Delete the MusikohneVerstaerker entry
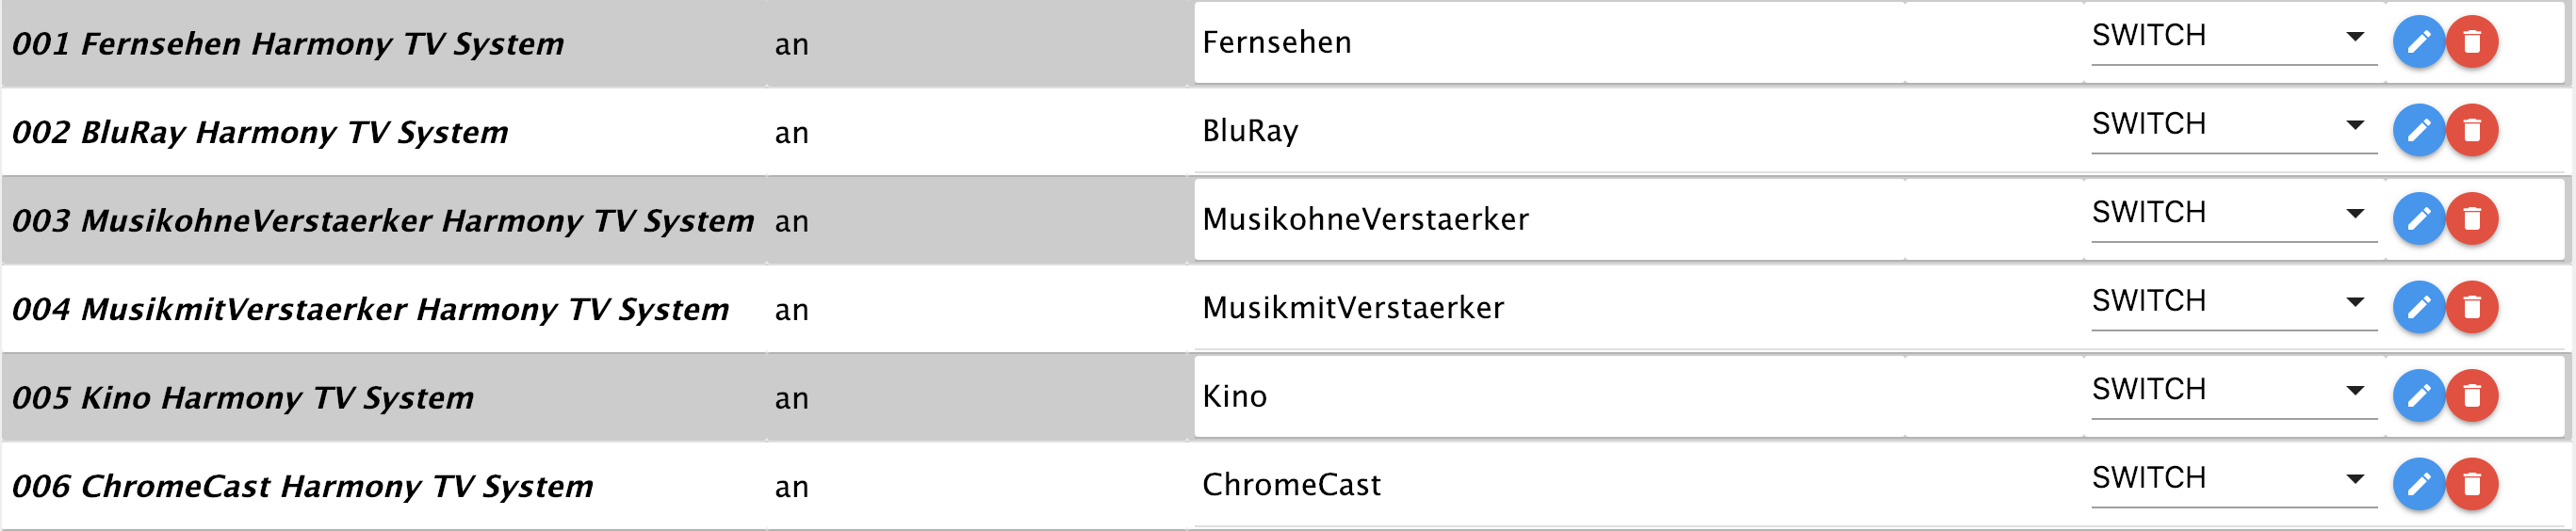The width and height of the screenshot is (2576, 531). (2471, 219)
